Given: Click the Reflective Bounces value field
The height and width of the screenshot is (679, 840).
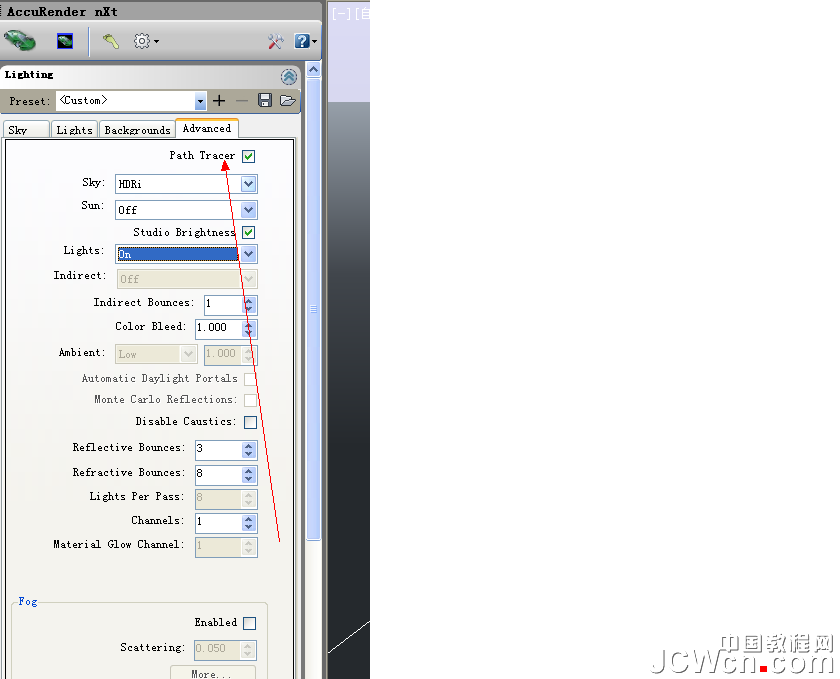Looking at the screenshot, I should 219,450.
